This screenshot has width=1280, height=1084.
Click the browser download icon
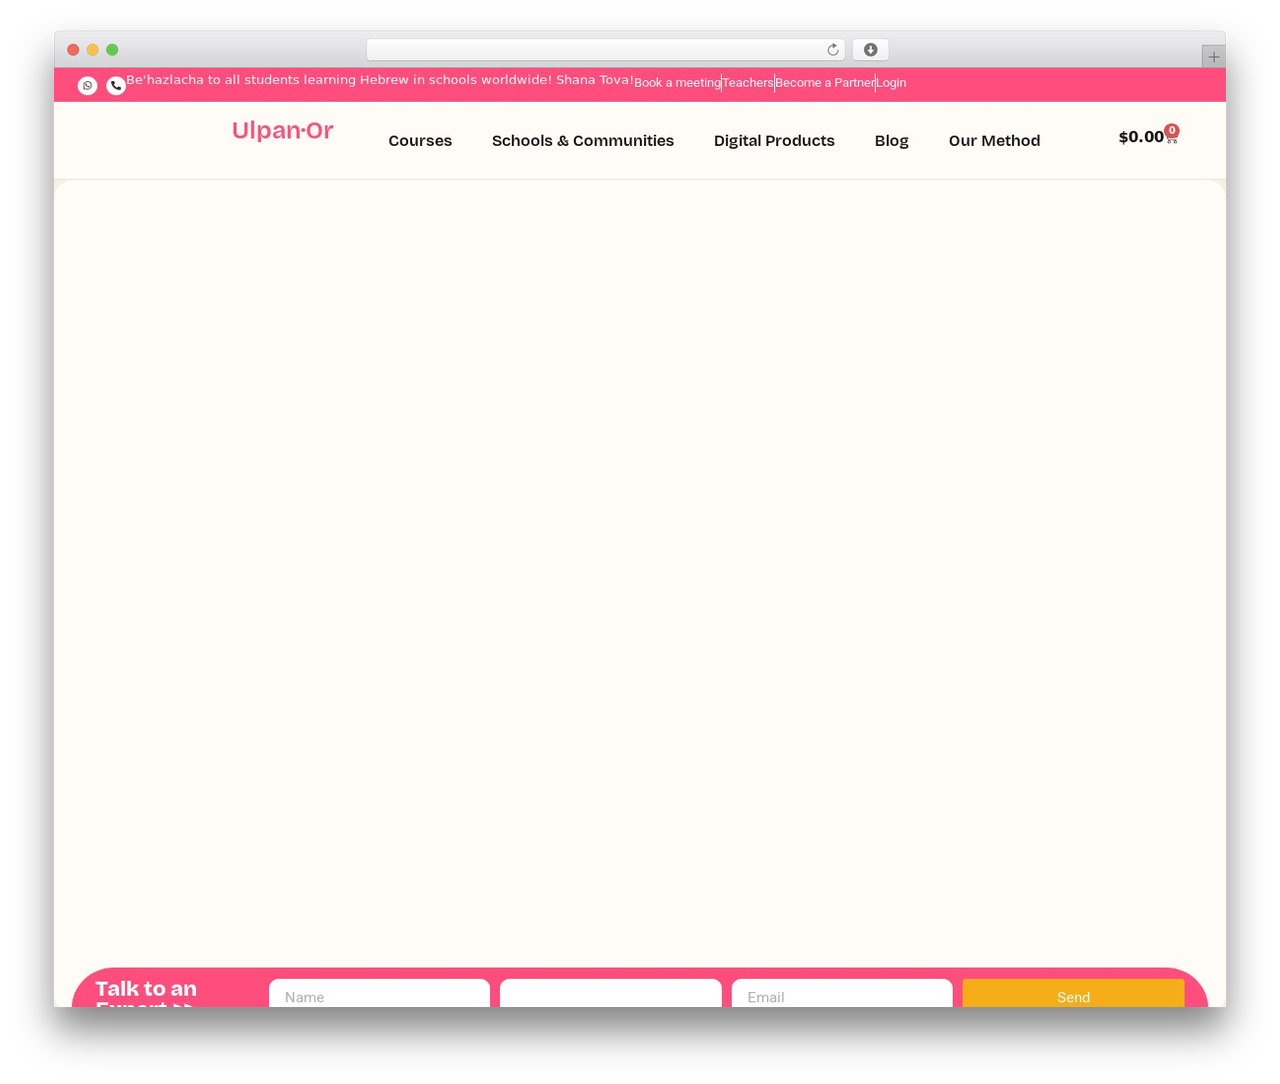[871, 50]
